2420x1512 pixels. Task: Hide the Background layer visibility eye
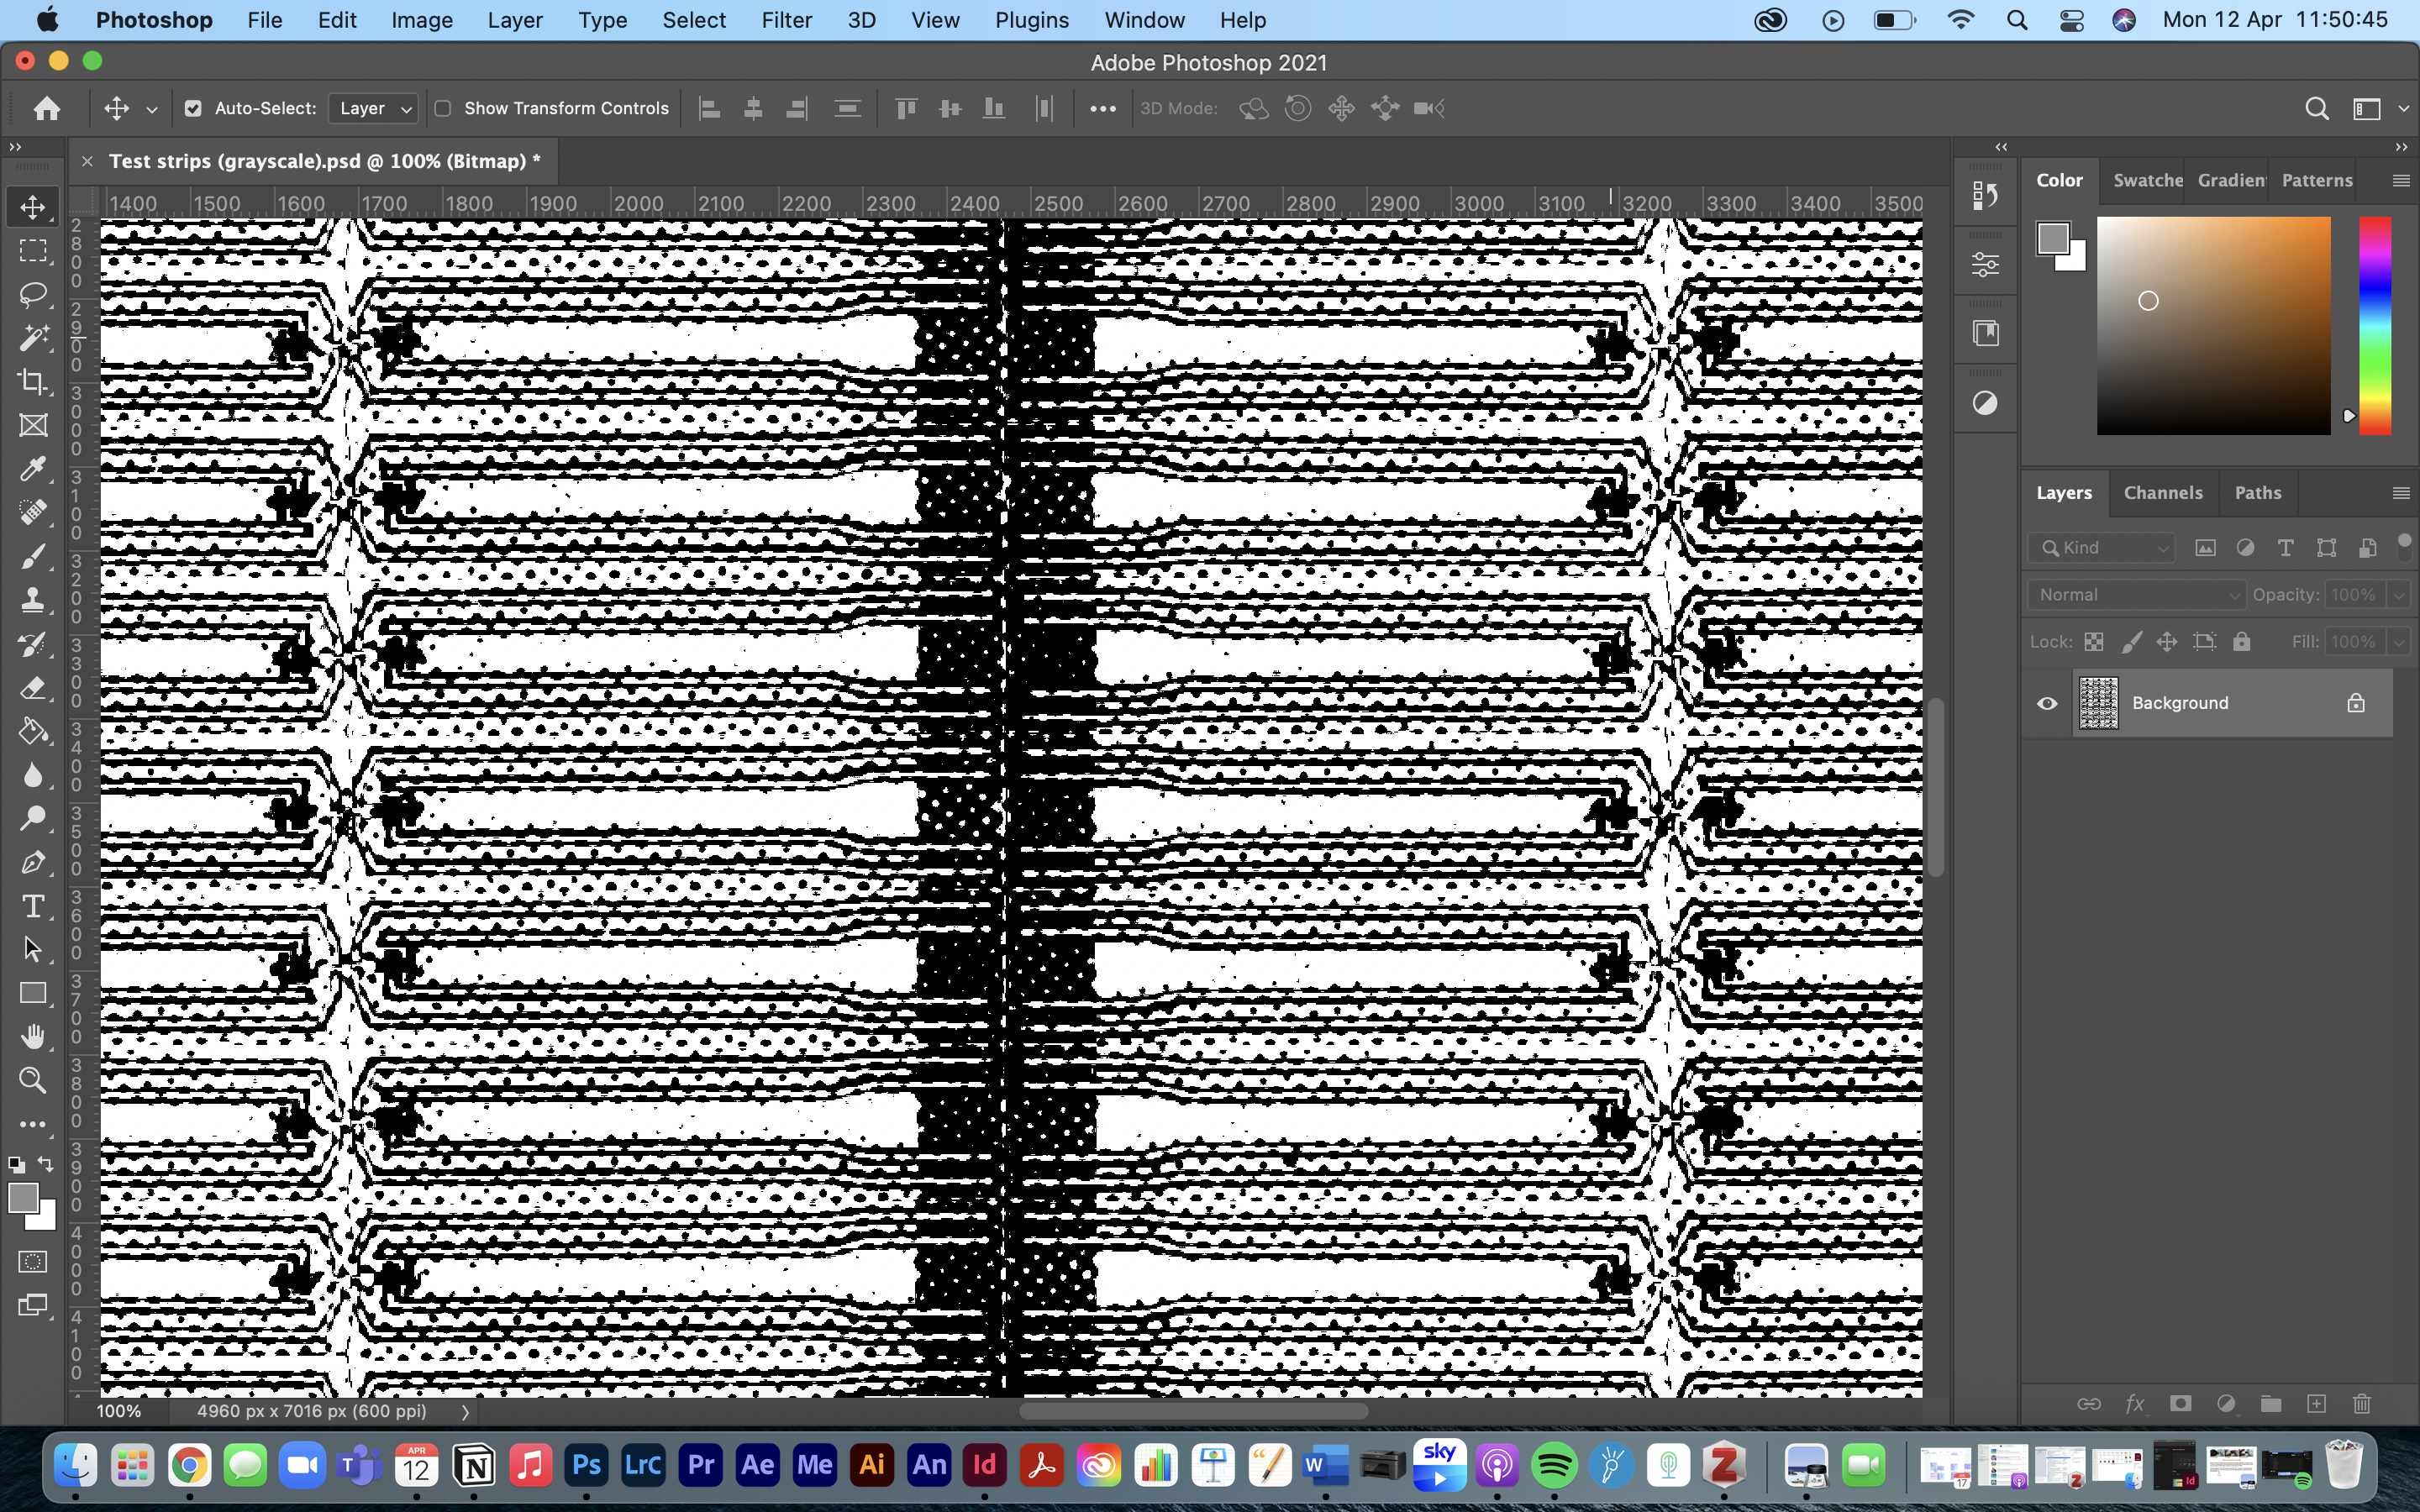click(2047, 703)
